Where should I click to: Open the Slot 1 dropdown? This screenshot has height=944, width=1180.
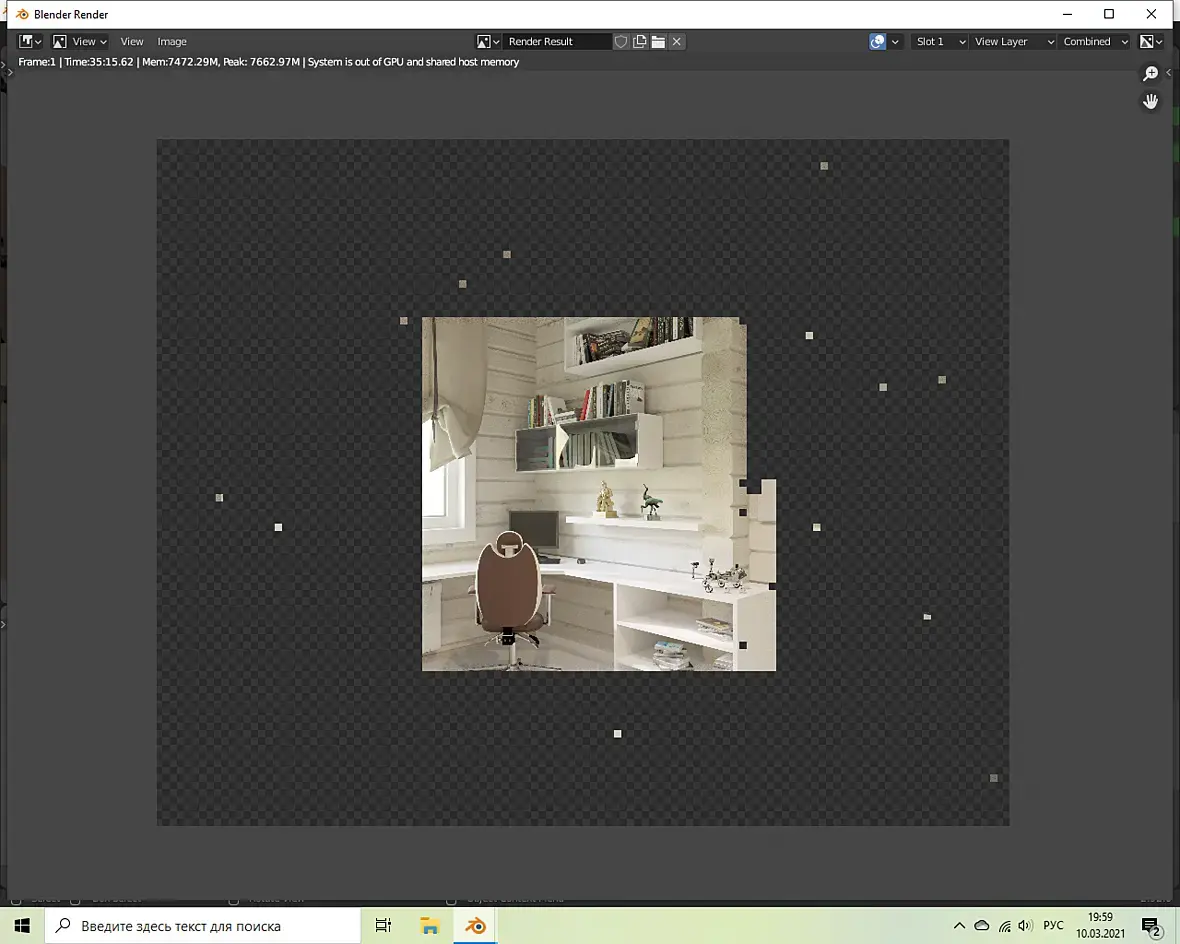[939, 41]
